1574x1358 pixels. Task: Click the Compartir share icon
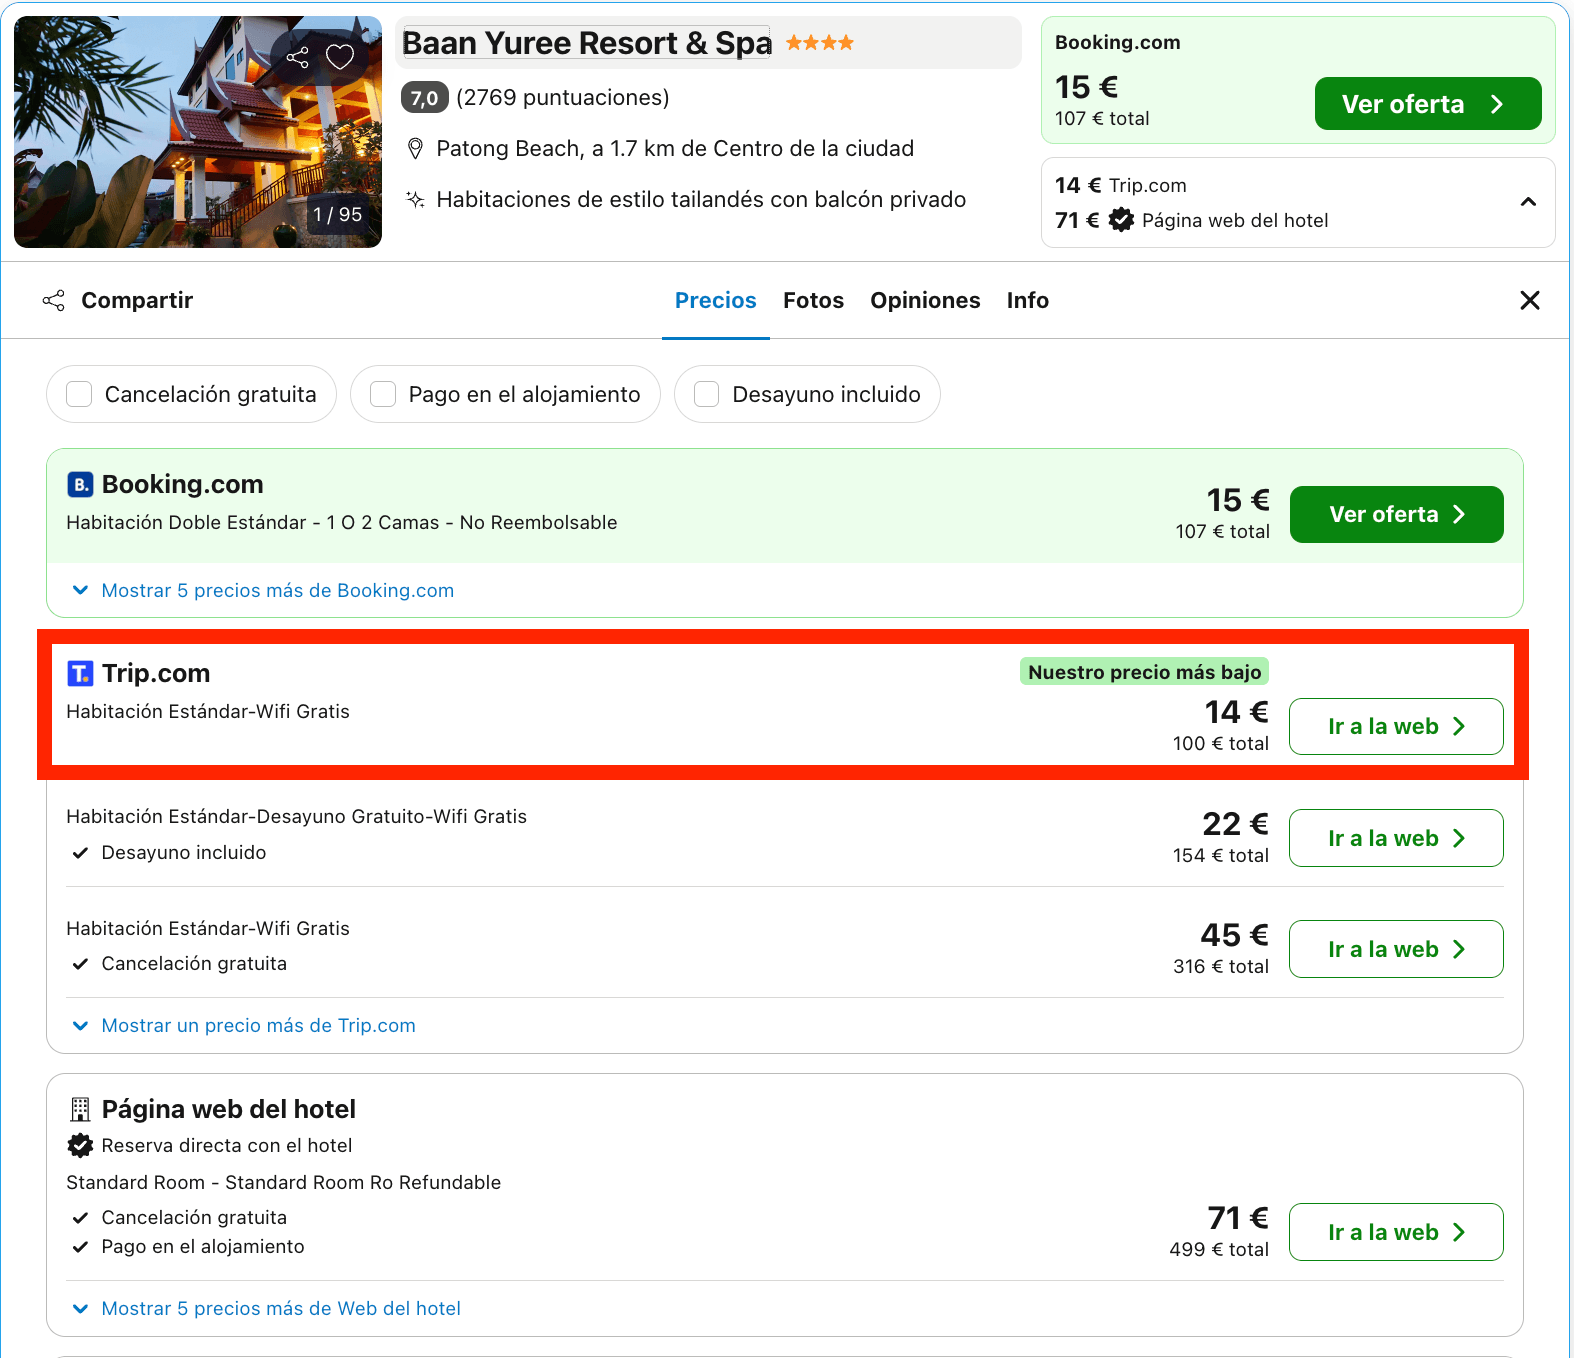tap(54, 300)
